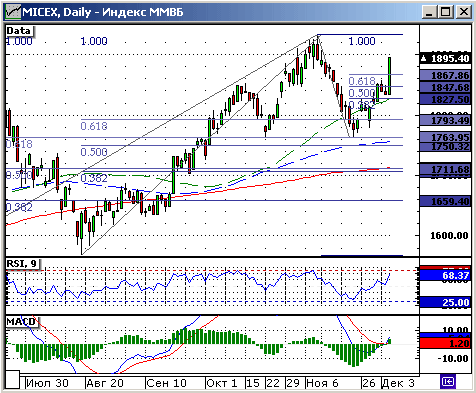Image resolution: width=476 pixels, height=393 pixels.
Task: Click the 1659.40 price level label
Action: coord(445,201)
